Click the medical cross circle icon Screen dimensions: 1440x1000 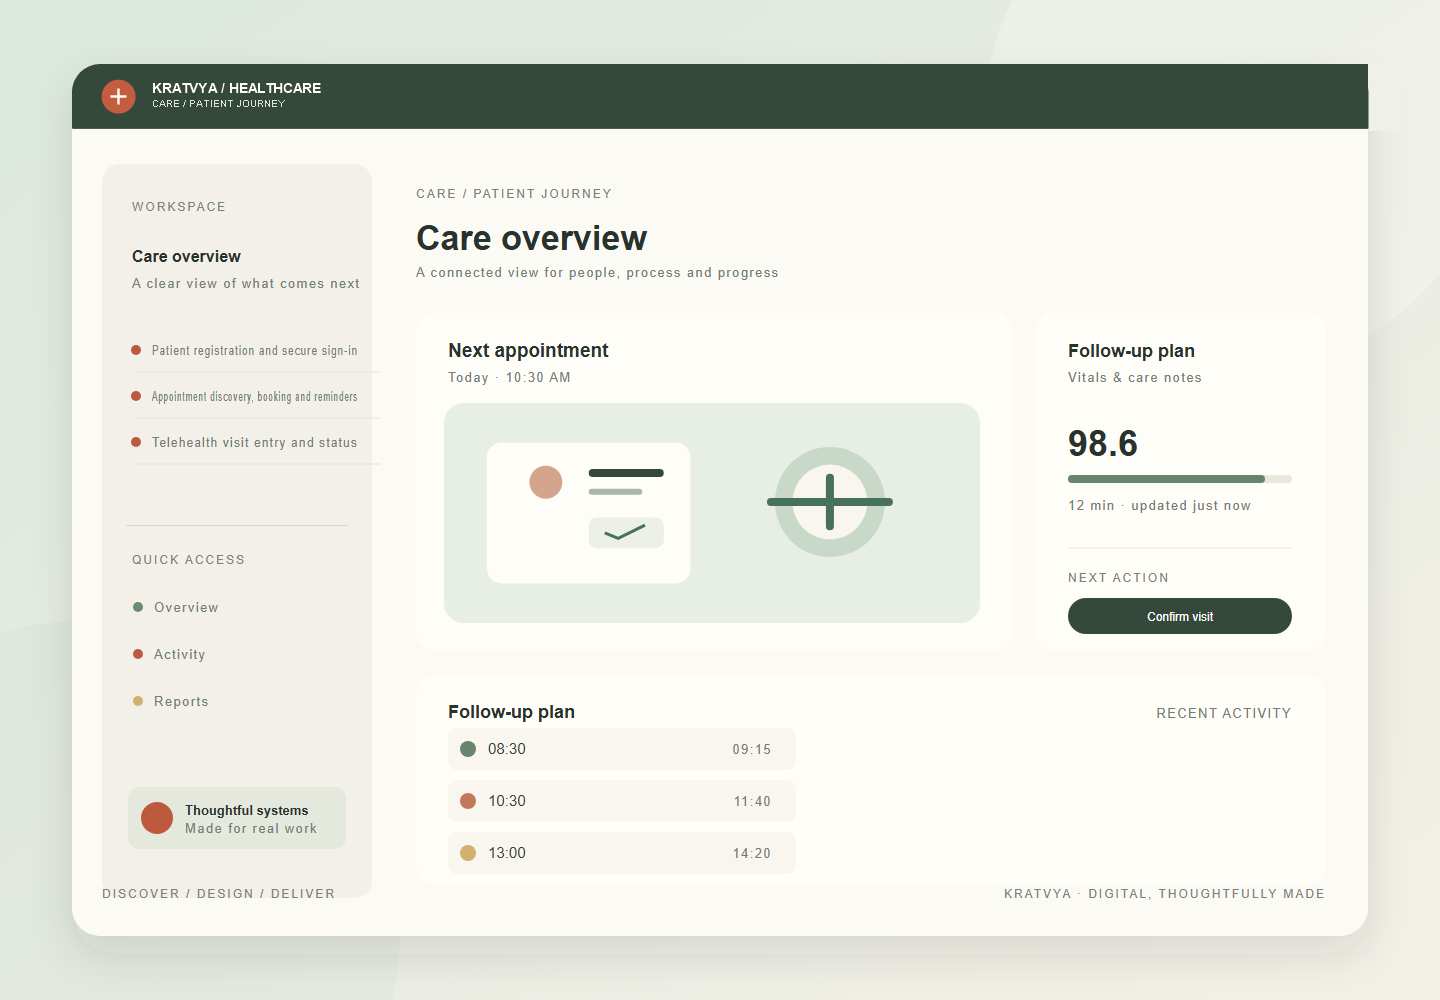pos(830,502)
